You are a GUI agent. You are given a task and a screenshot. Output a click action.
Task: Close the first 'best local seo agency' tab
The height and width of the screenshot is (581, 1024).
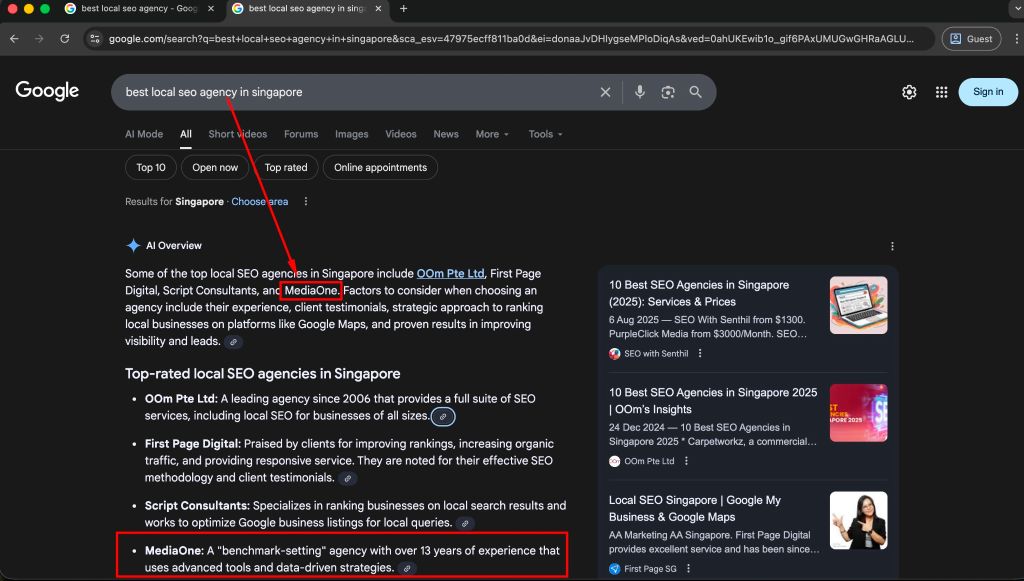(210, 8)
